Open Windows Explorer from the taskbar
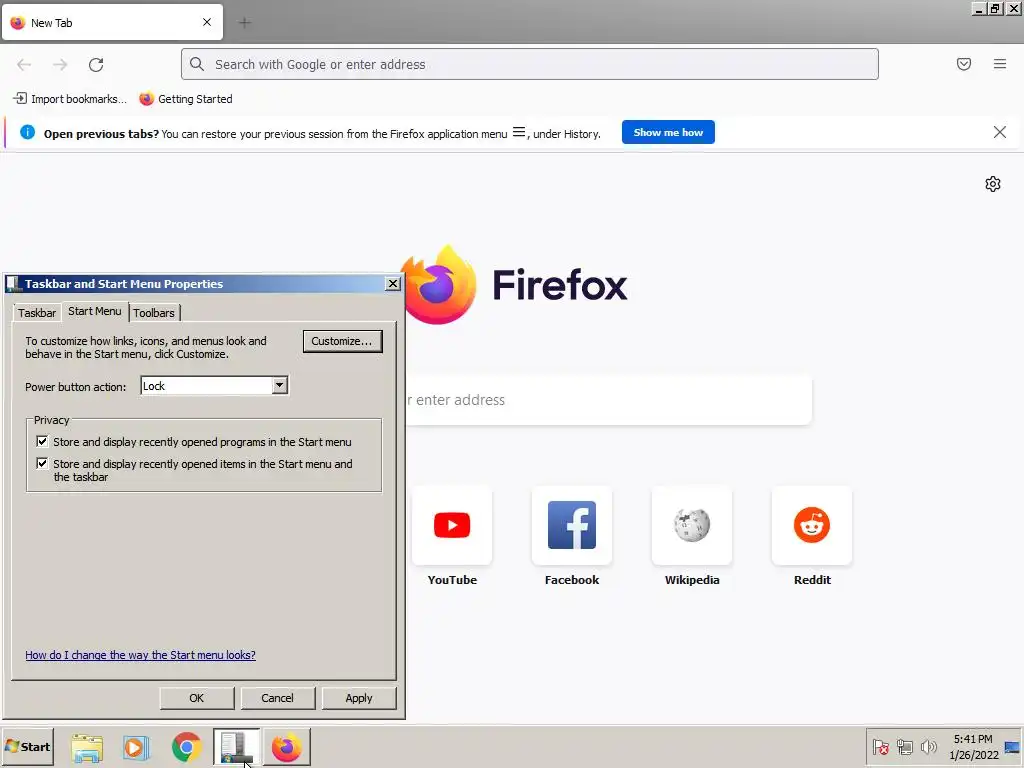The height and width of the screenshot is (768, 1024). (x=87, y=747)
